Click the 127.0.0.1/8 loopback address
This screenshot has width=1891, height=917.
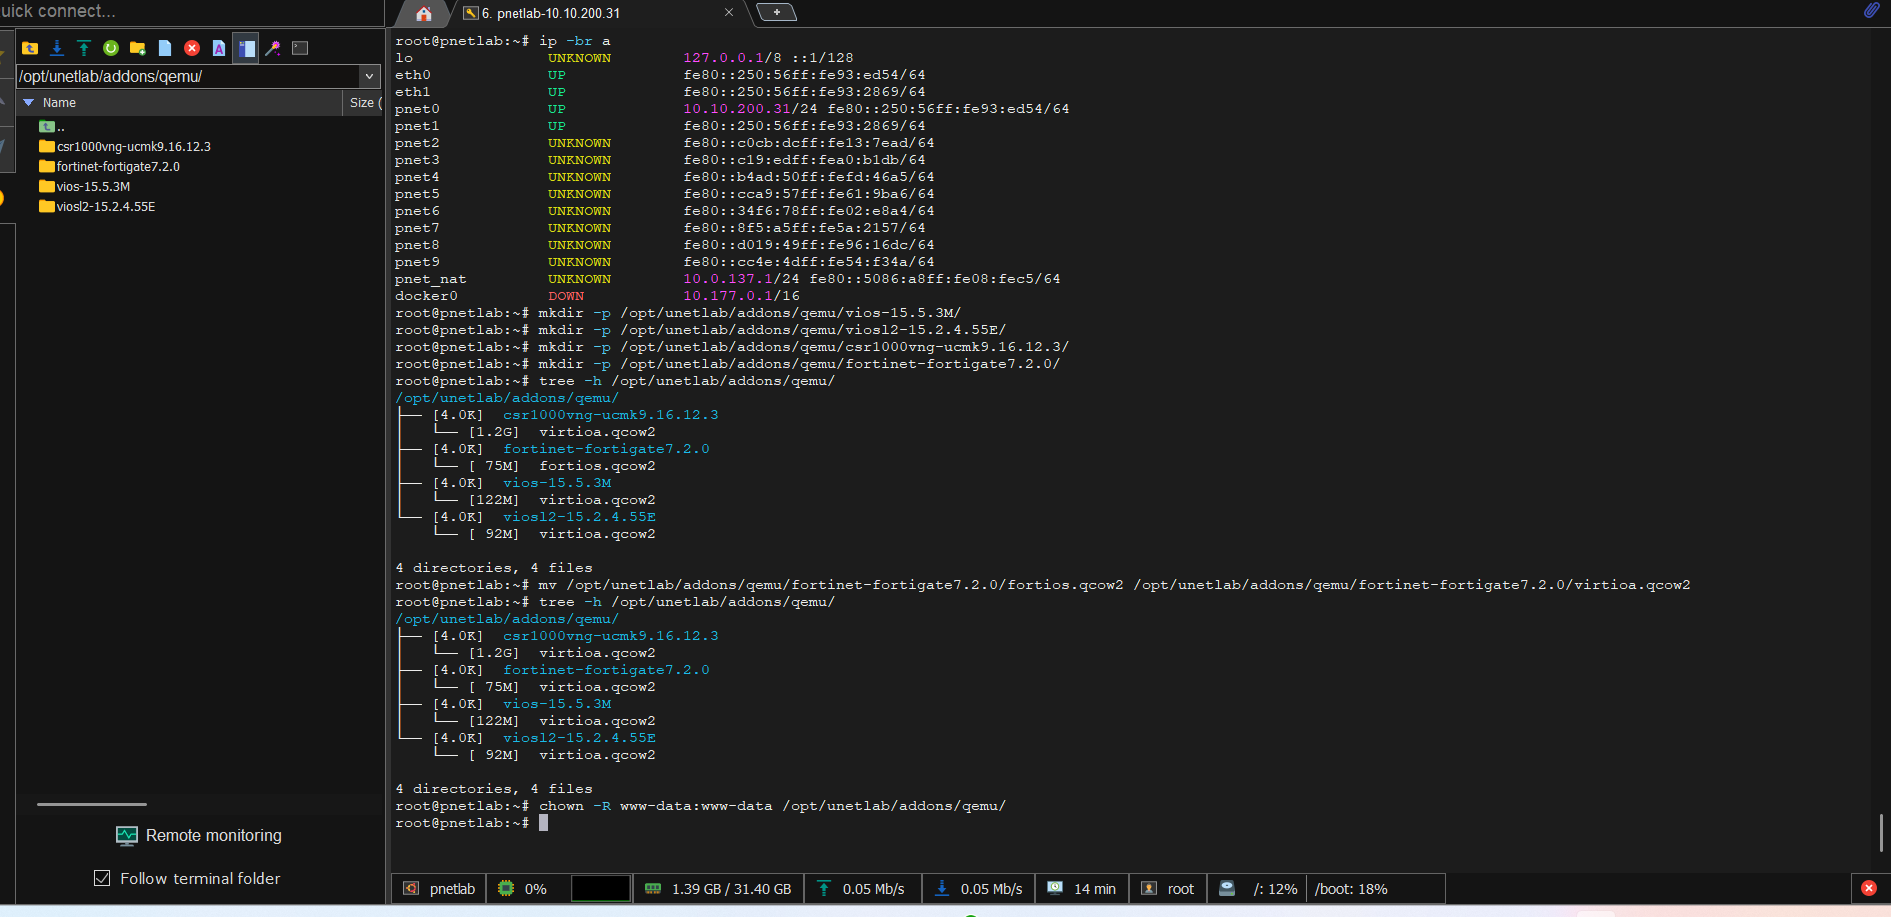pyautogui.click(x=732, y=58)
